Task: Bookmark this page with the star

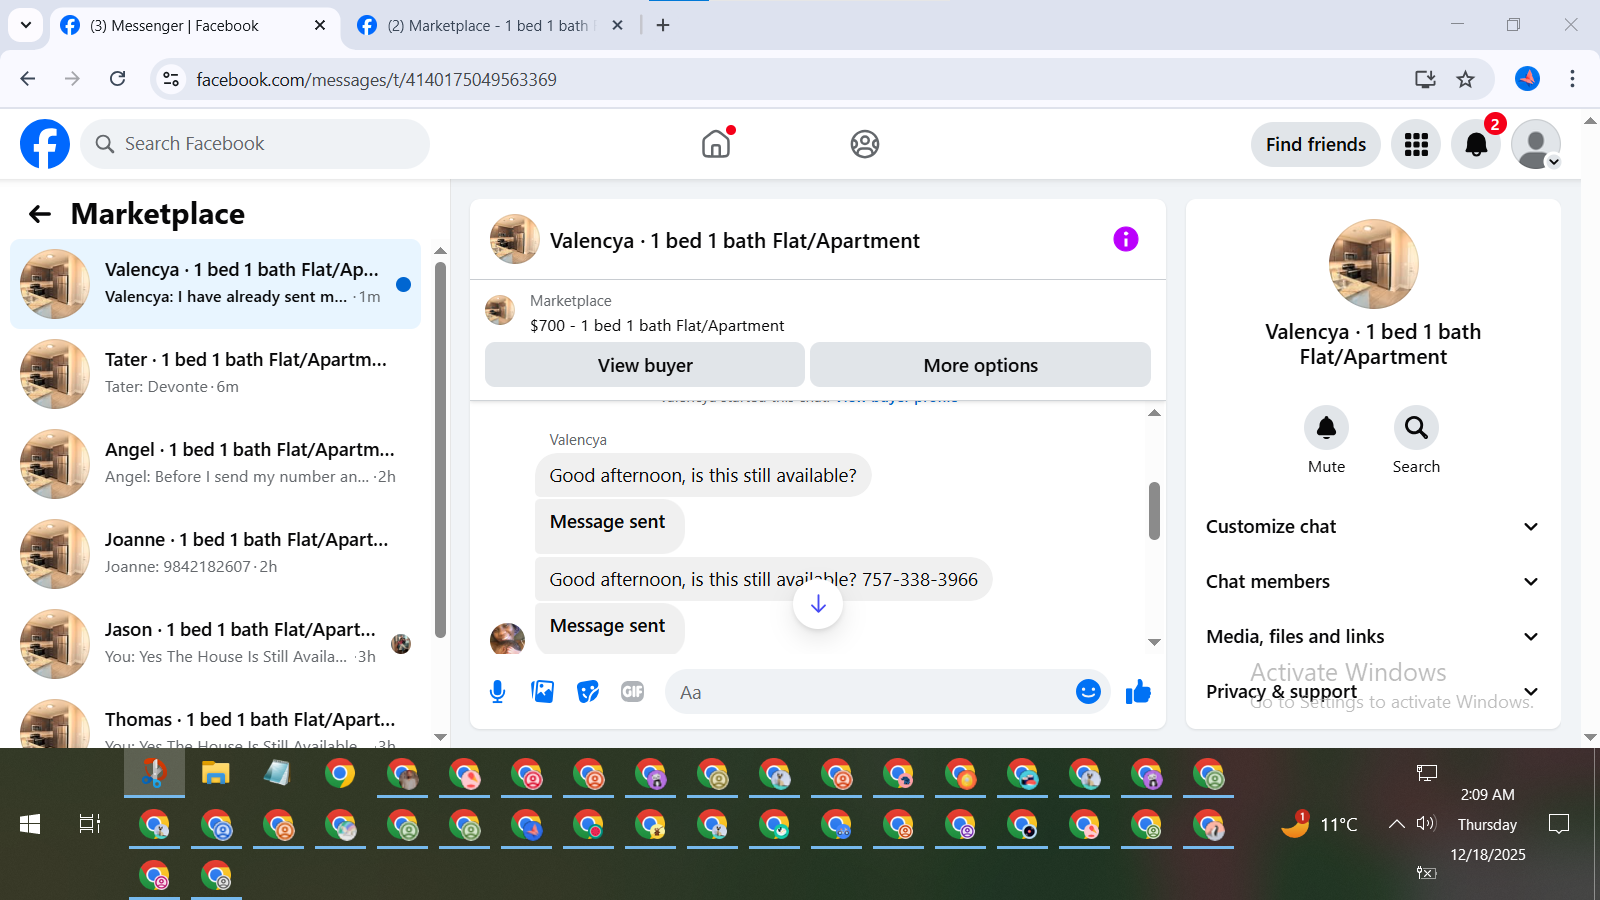Action: pos(1465,79)
